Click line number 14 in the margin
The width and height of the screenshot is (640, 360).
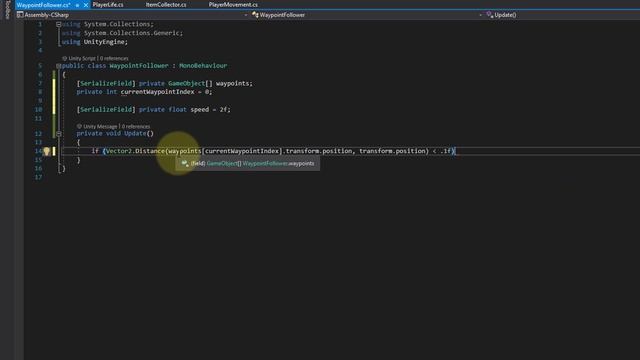click(x=38, y=151)
